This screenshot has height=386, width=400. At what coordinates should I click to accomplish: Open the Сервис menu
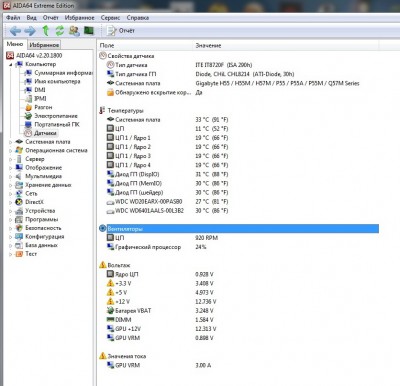click(110, 18)
